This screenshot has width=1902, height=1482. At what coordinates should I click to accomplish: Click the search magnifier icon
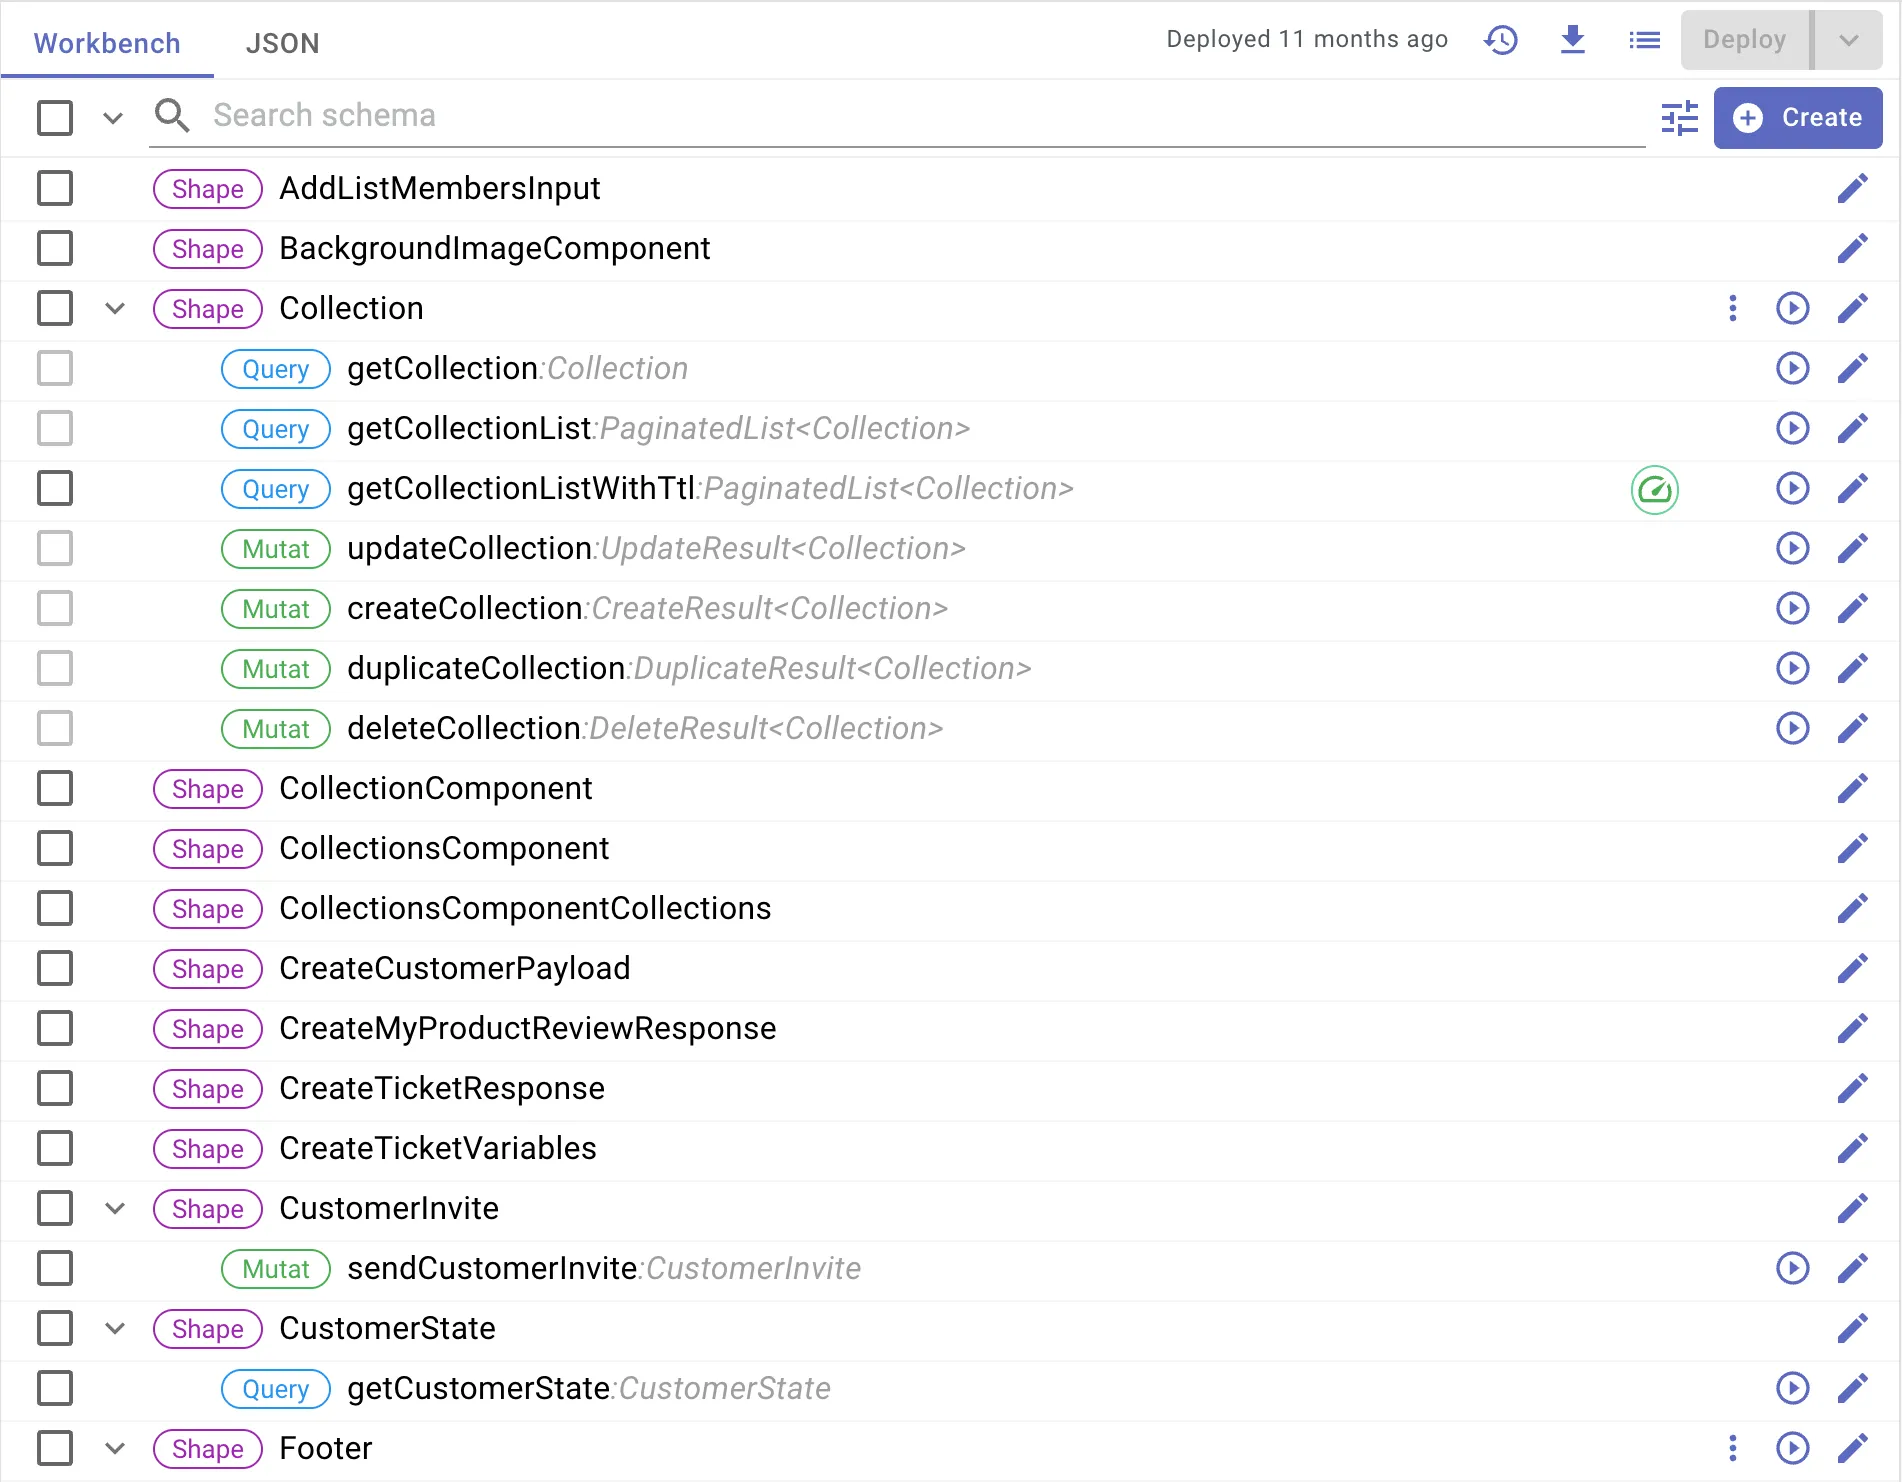click(x=172, y=115)
